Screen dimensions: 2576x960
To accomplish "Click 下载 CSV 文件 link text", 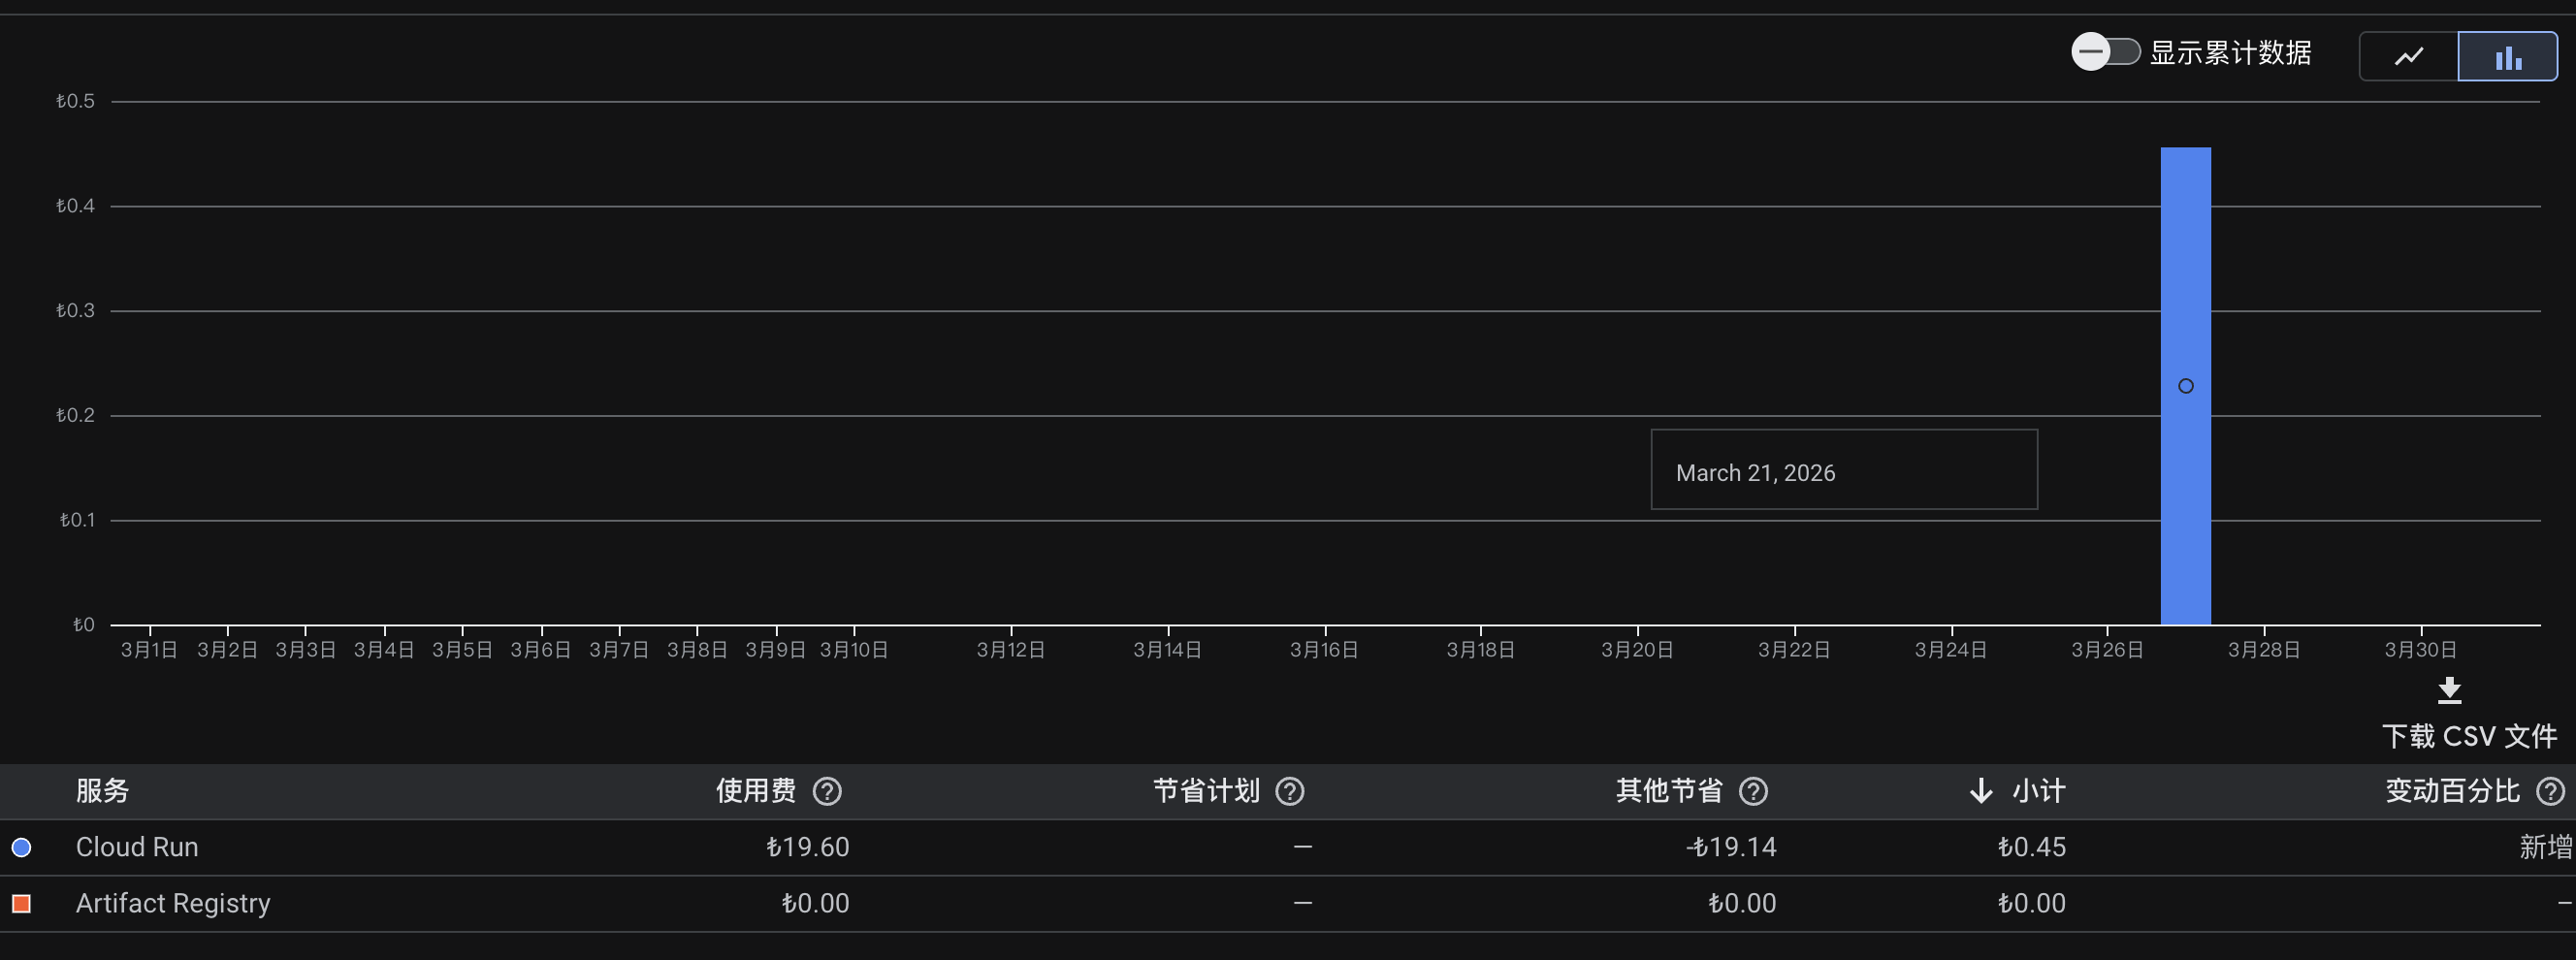I will (x=2469, y=737).
